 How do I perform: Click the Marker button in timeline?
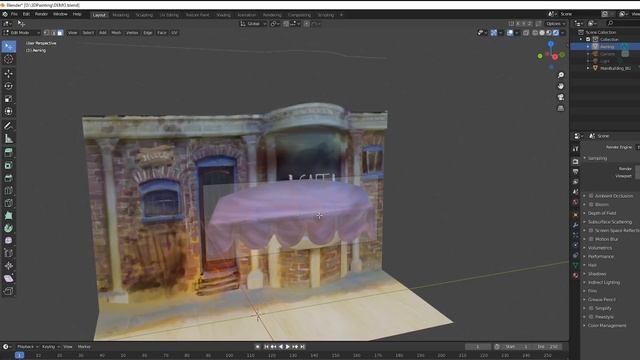click(84, 347)
